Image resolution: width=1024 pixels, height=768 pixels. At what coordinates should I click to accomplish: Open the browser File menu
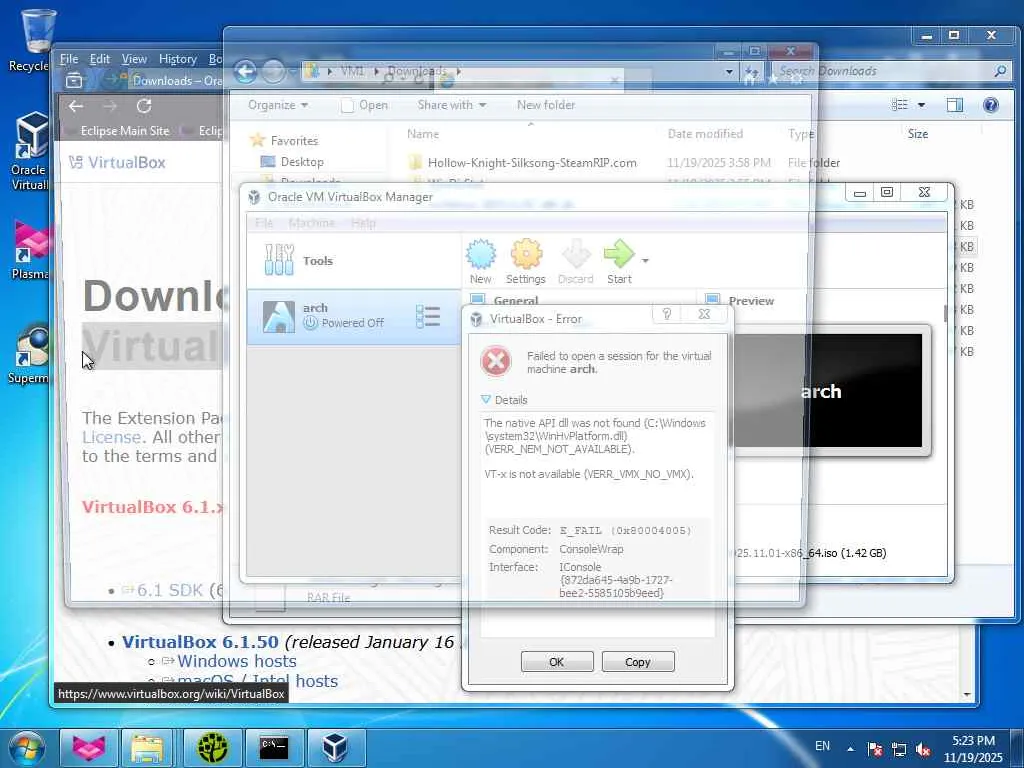(69, 59)
